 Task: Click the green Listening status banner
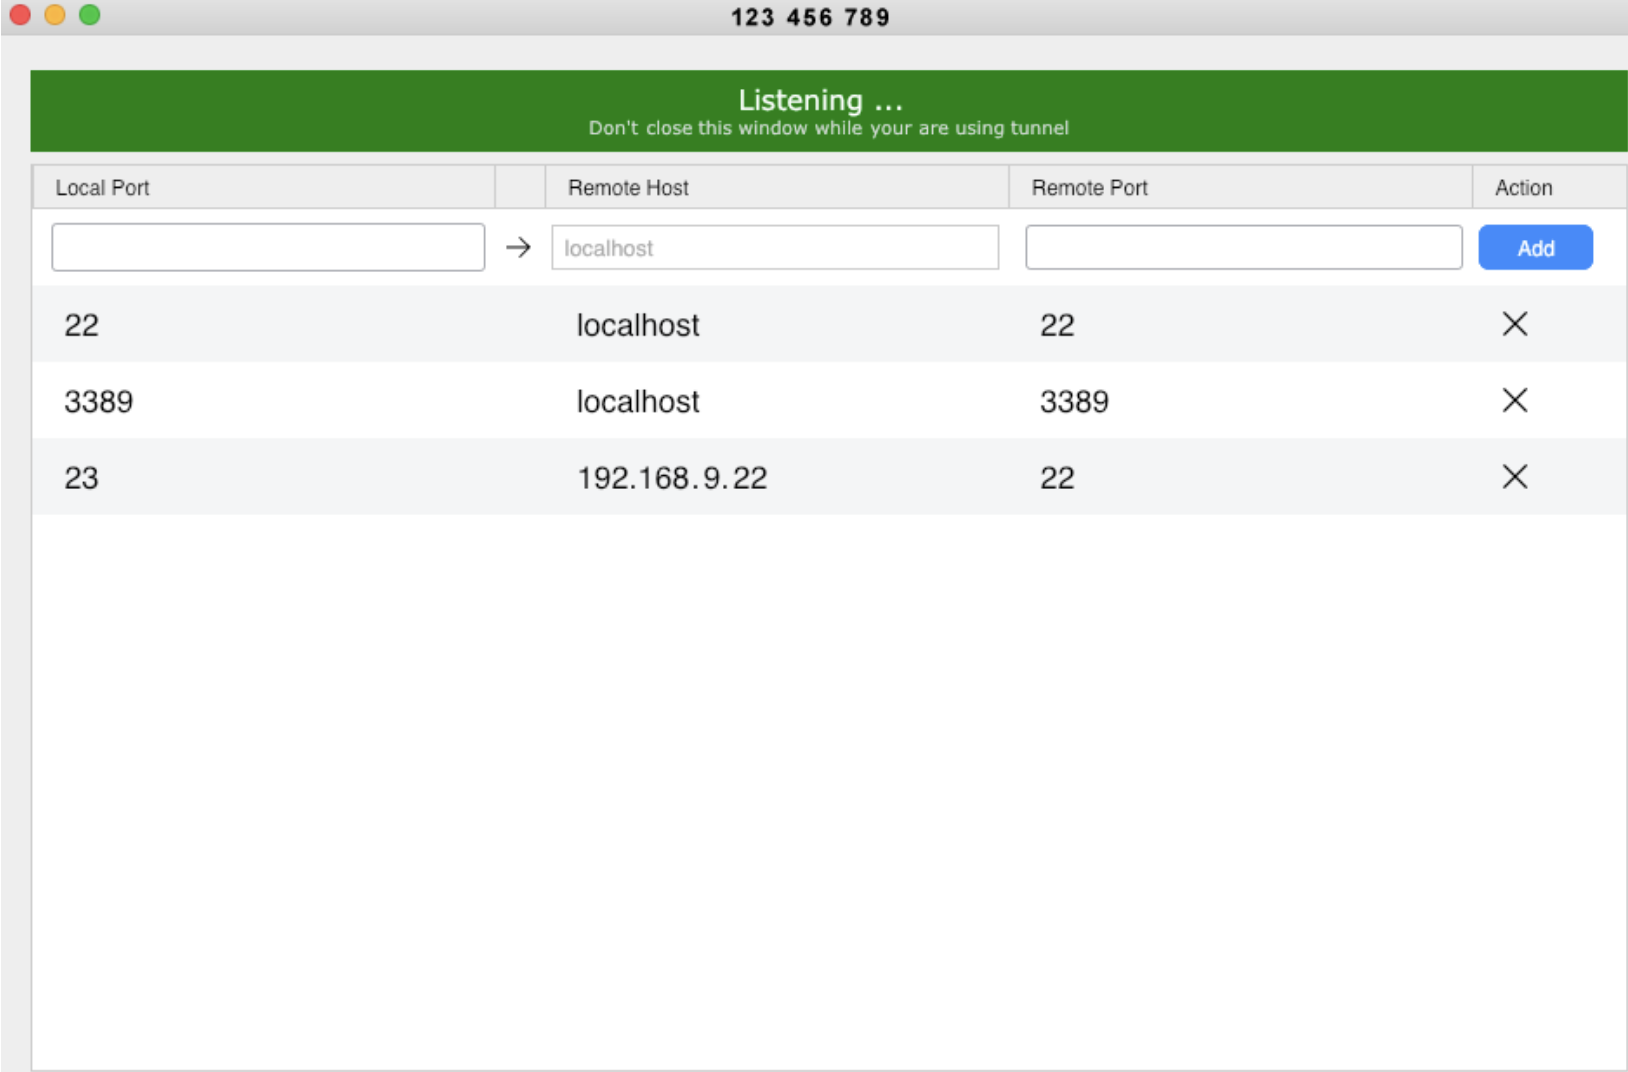(x=828, y=111)
